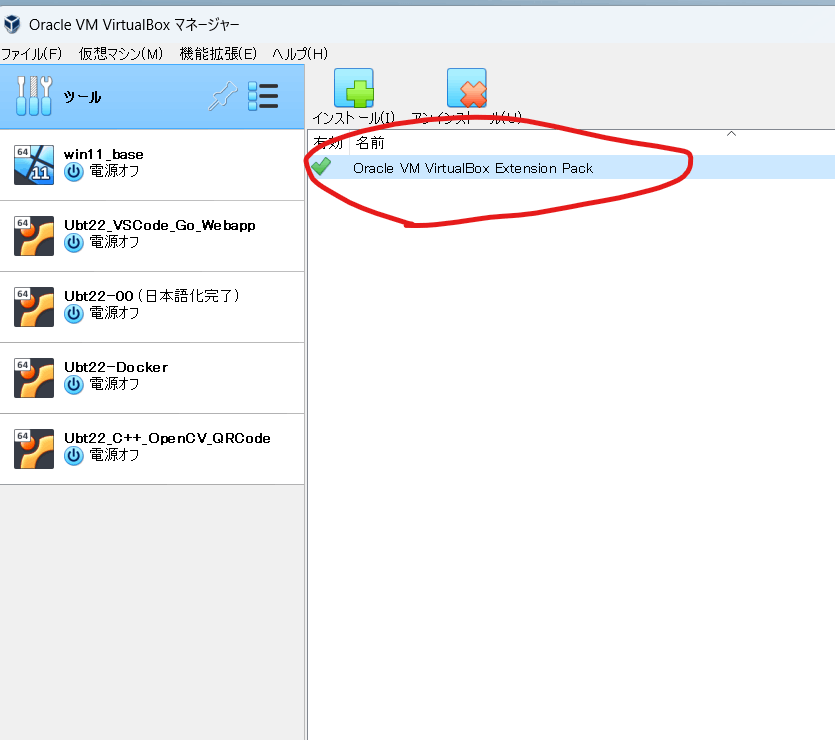Select the Ubt22_C++_OpenCV_QRCode machine name
Viewport: 835px width, 740px height.
click(167, 438)
